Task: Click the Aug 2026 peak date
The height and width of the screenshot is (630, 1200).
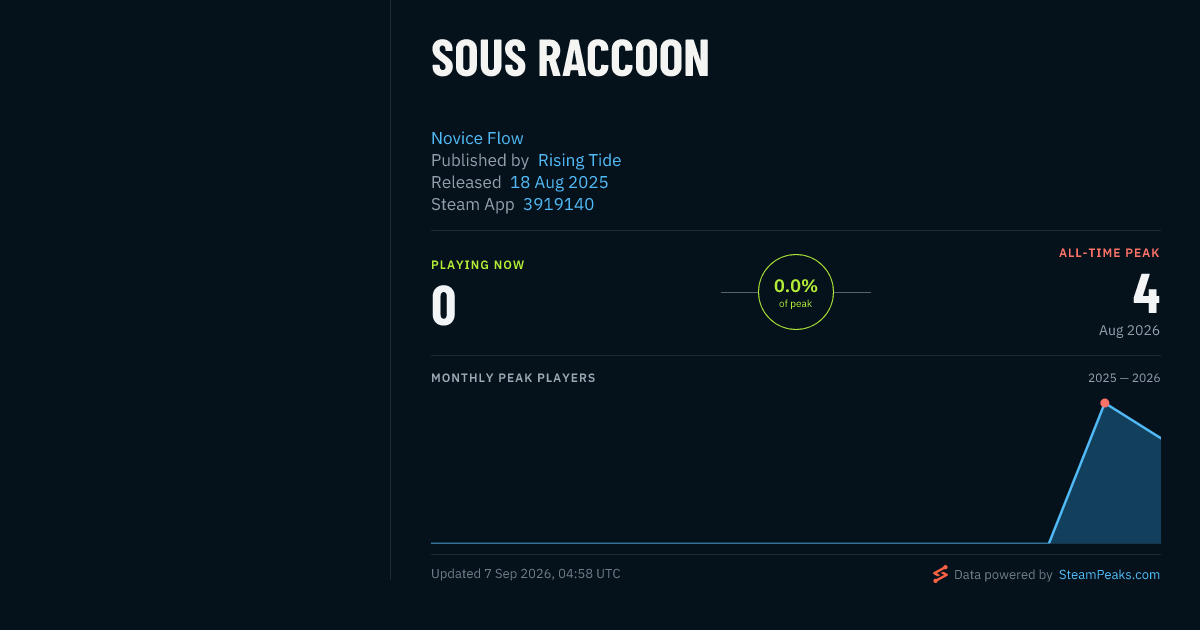Action: [1129, 330]
